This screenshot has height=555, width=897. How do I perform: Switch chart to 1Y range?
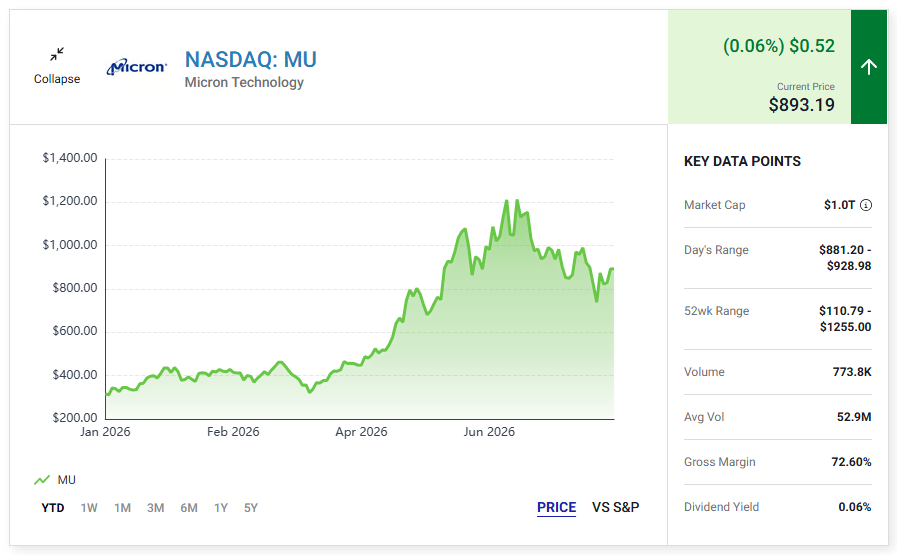pos(221,508)
